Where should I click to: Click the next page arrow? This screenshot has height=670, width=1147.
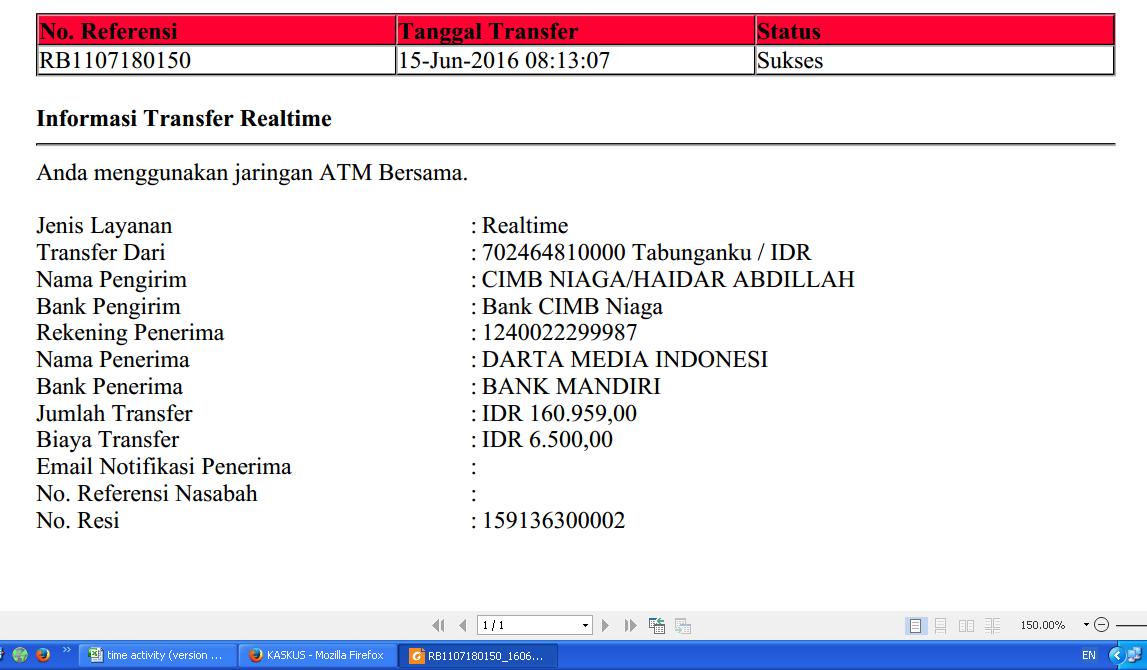606,625
